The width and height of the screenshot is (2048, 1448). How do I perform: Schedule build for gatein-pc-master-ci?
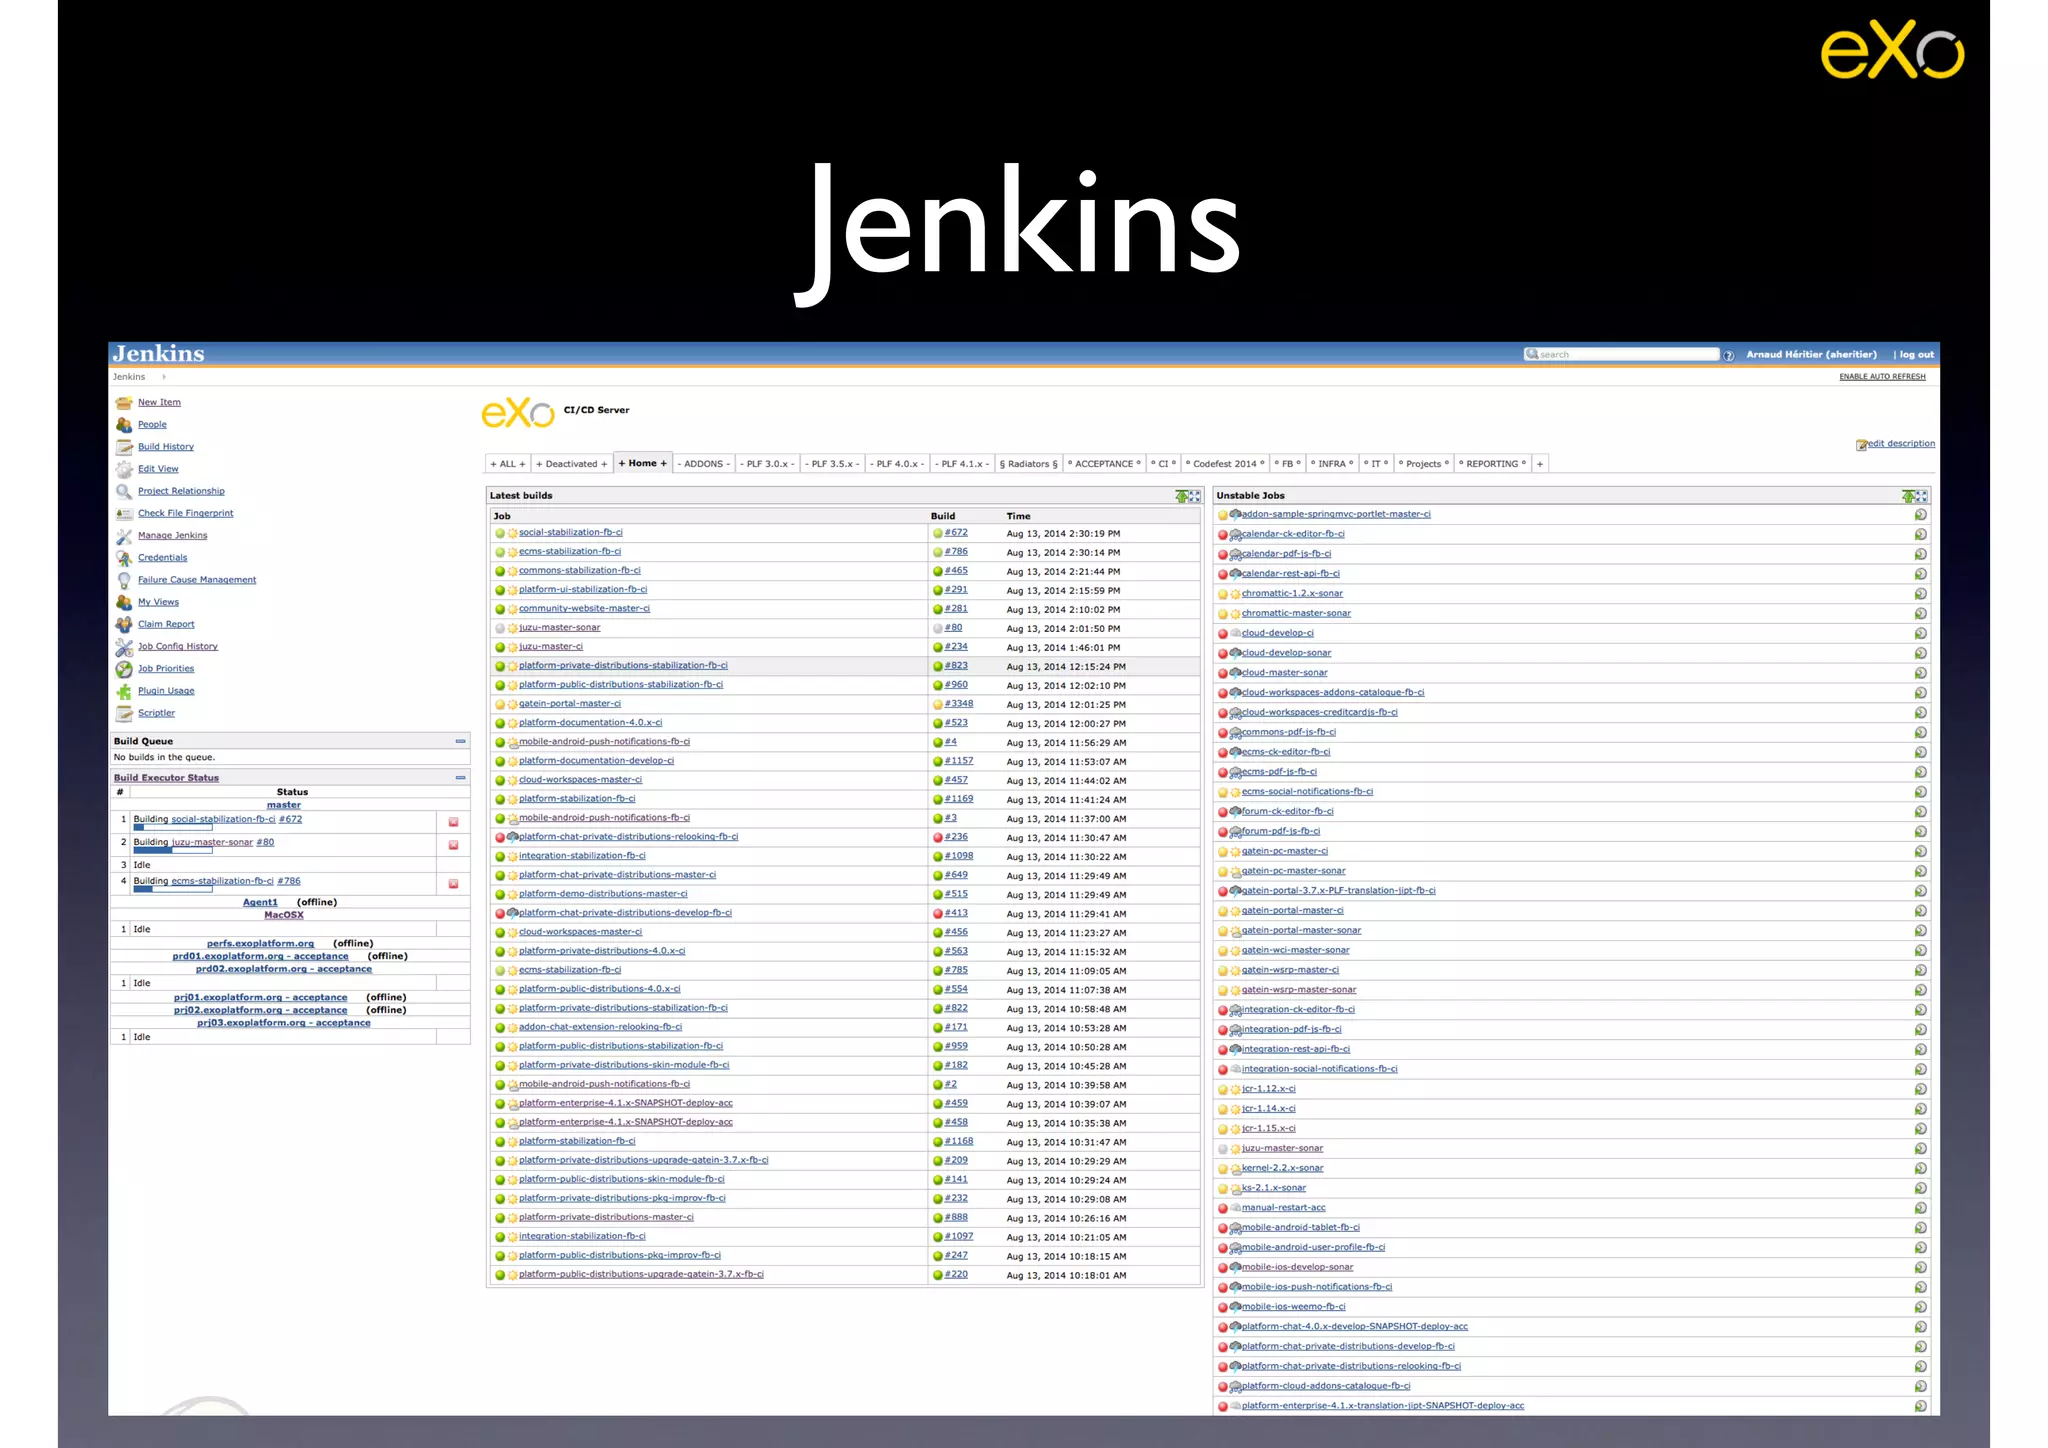pos(1920,852)
